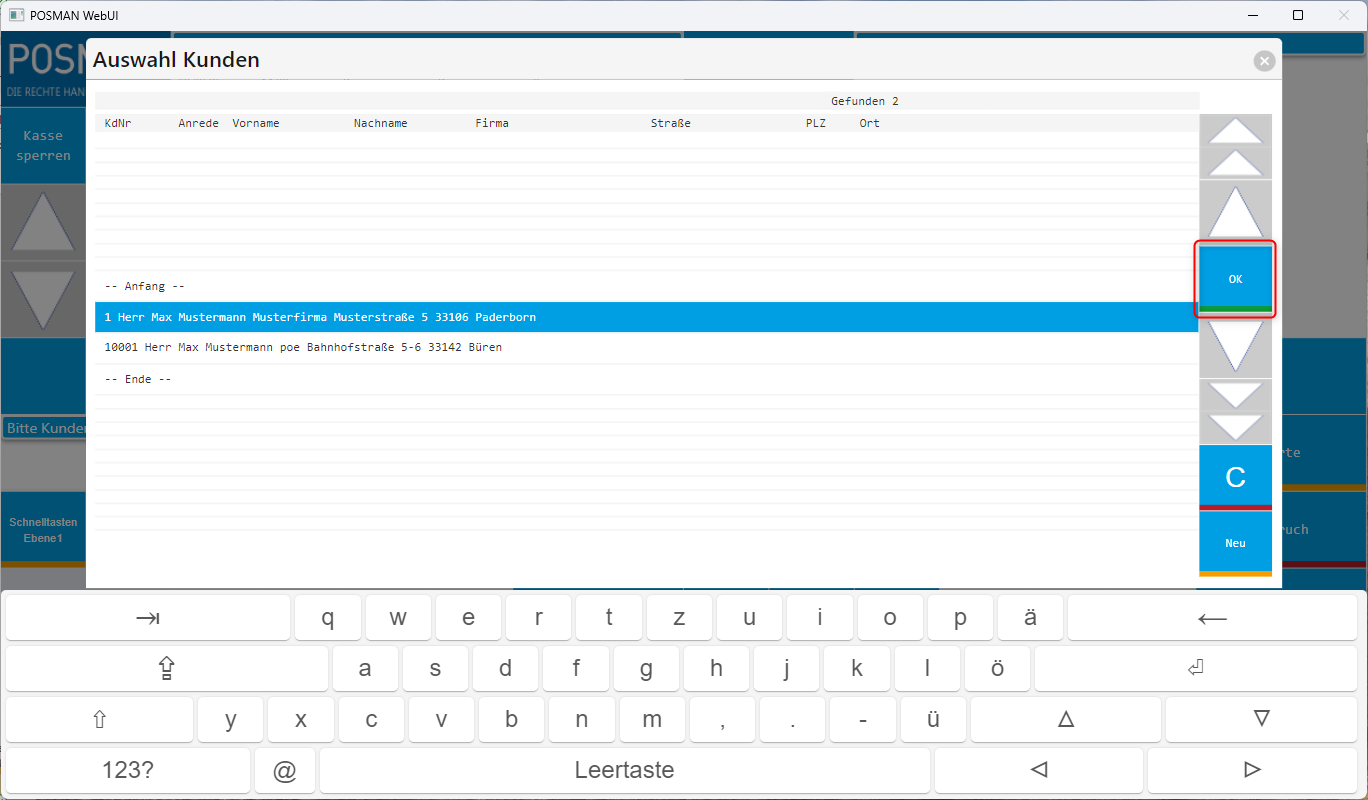Viewport: 1368px width, 800px height.
Task: Click the single down arrow below OK
Action: coord(1235,347)
